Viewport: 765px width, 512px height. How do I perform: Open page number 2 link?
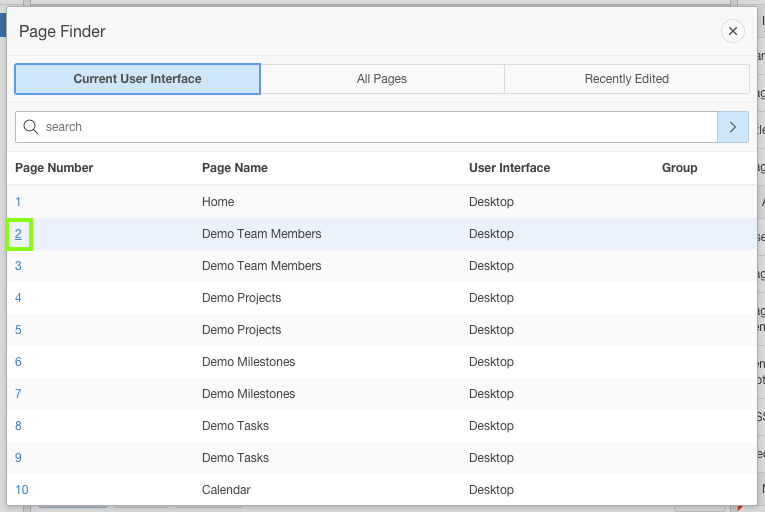coord(18,234)
